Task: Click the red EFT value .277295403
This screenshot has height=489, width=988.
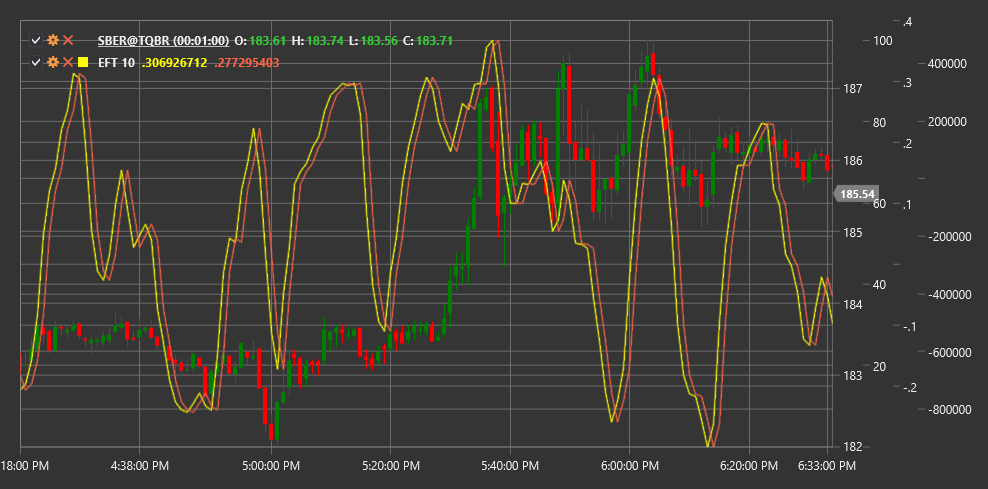Action: click(246, 62)
